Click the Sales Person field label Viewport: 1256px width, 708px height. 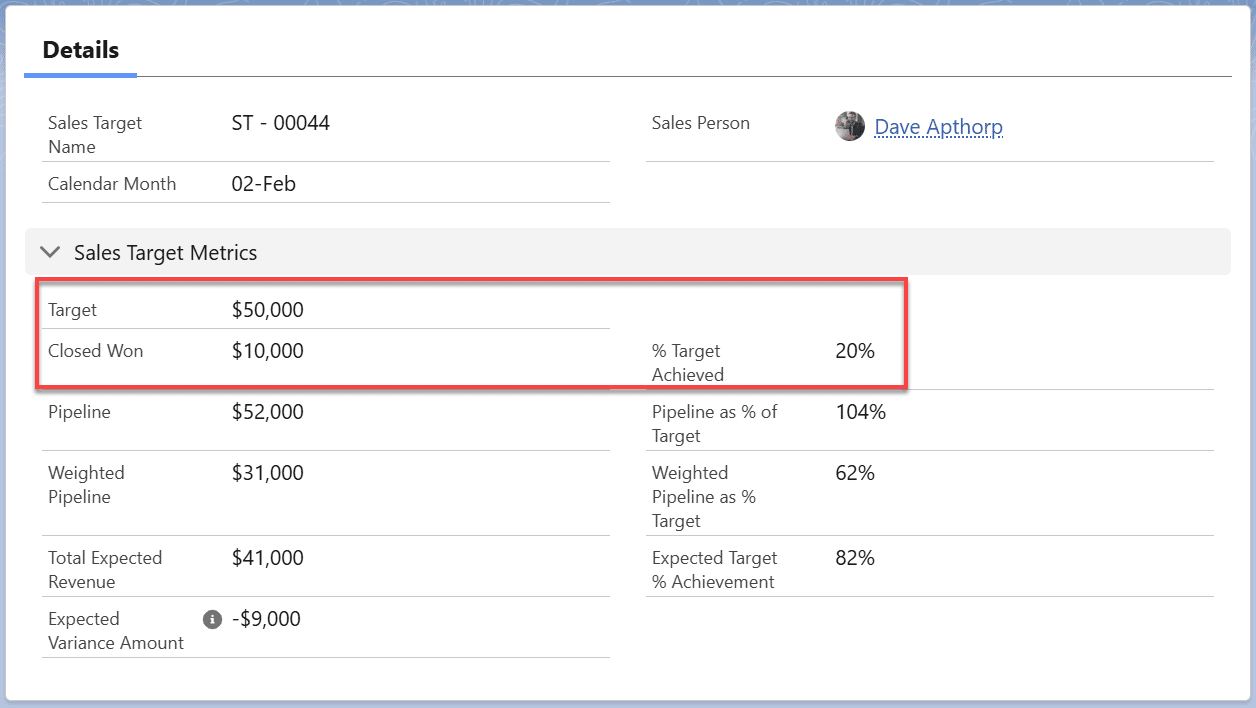pos(700,123)
